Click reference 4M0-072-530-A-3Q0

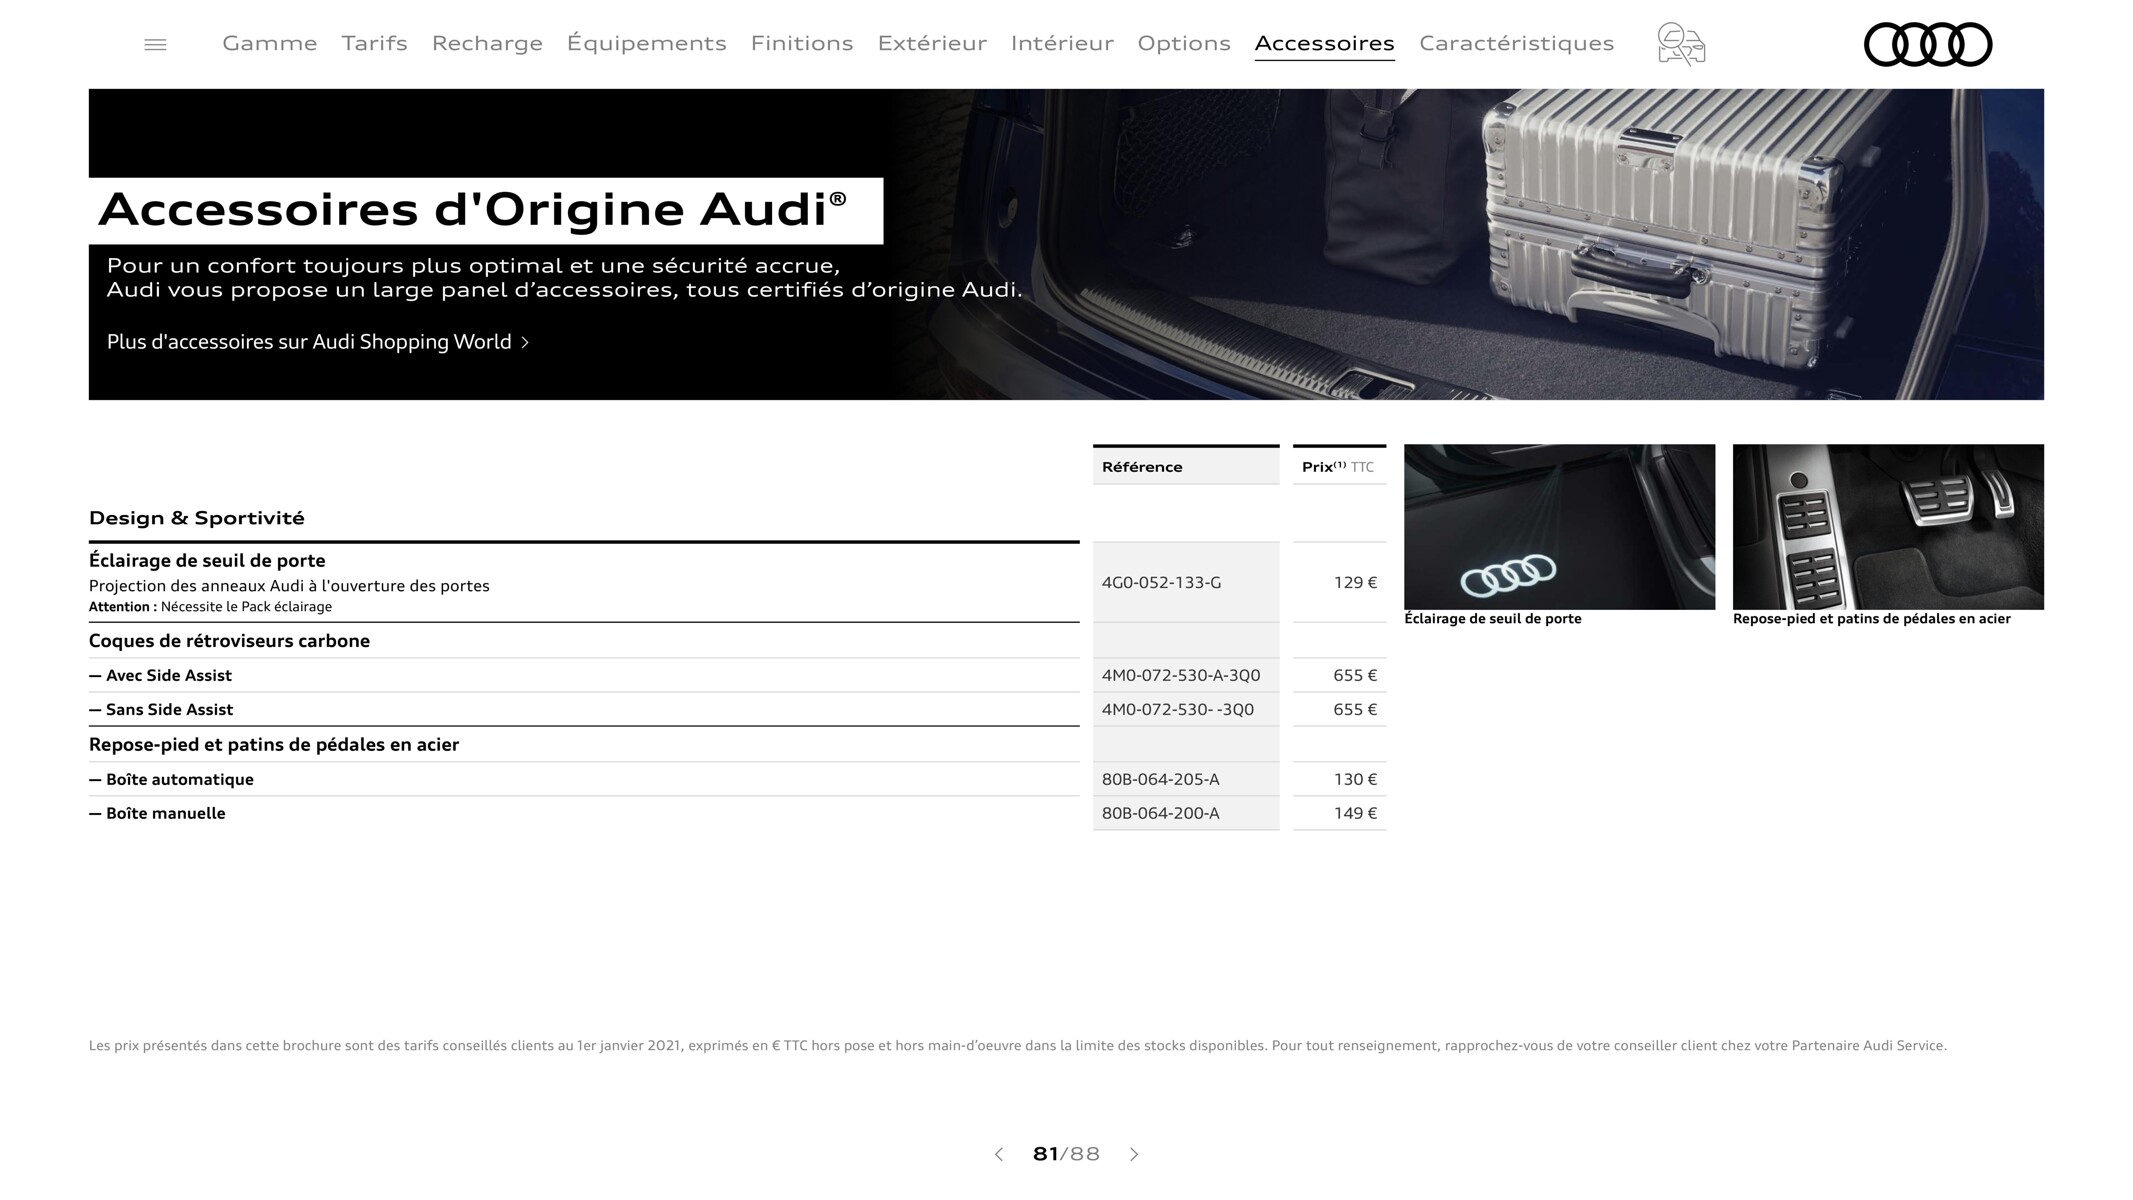coord(1181,676)
